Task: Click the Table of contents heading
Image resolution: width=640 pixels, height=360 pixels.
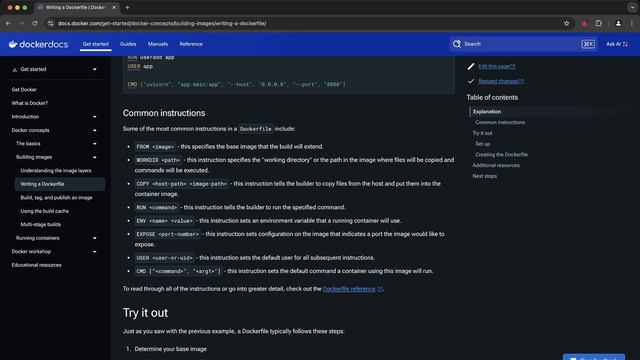Action: 492,98
